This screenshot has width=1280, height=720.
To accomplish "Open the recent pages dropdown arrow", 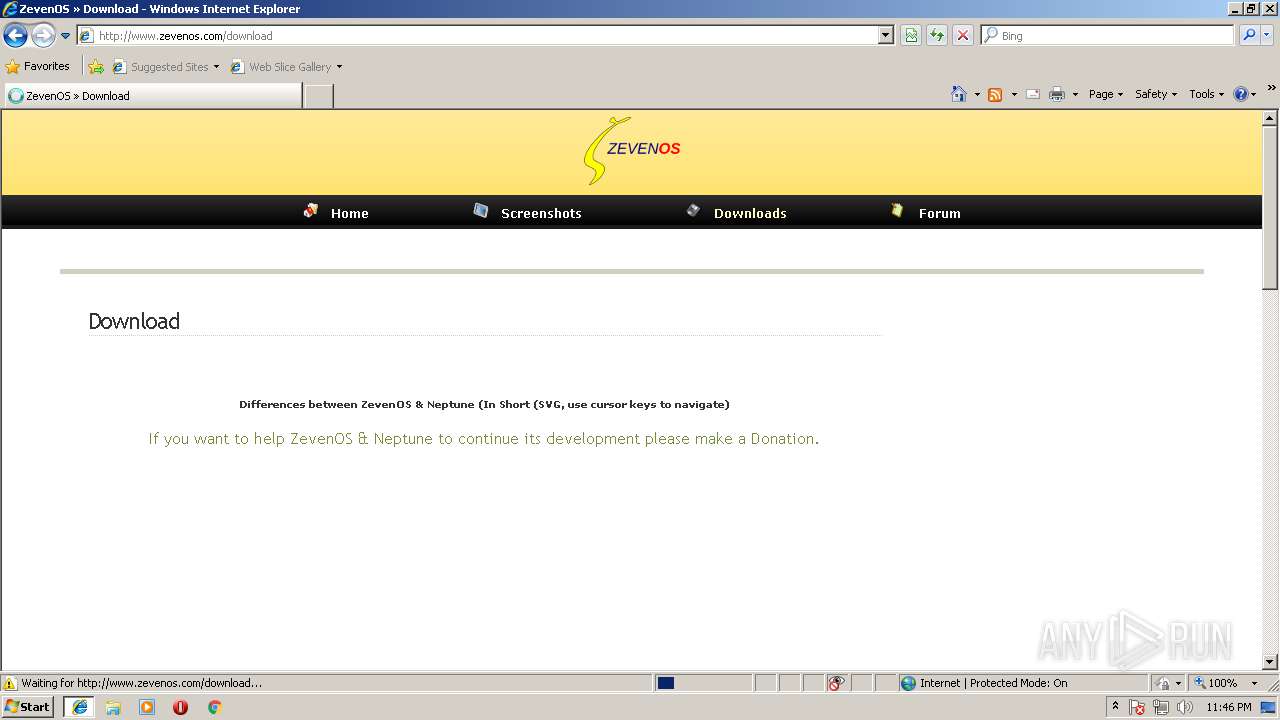I will 66,36.
